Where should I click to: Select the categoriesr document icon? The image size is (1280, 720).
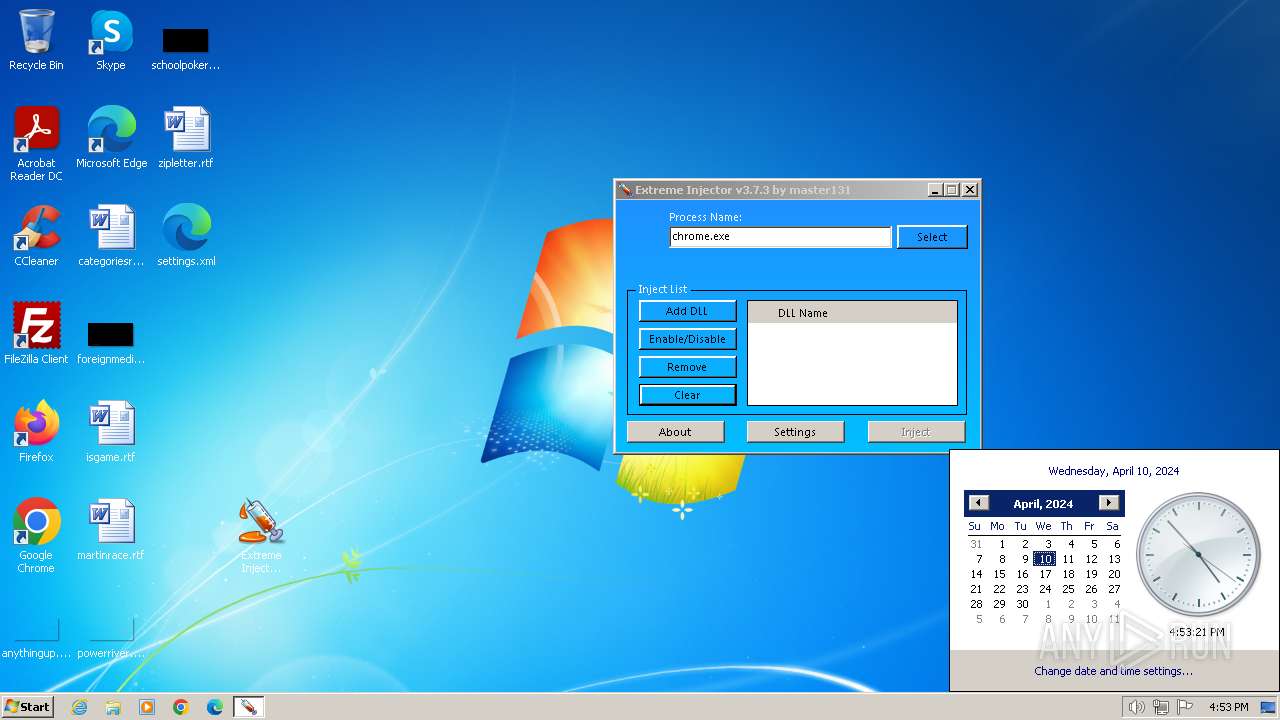pyautogui.click(x=111, y=236)
